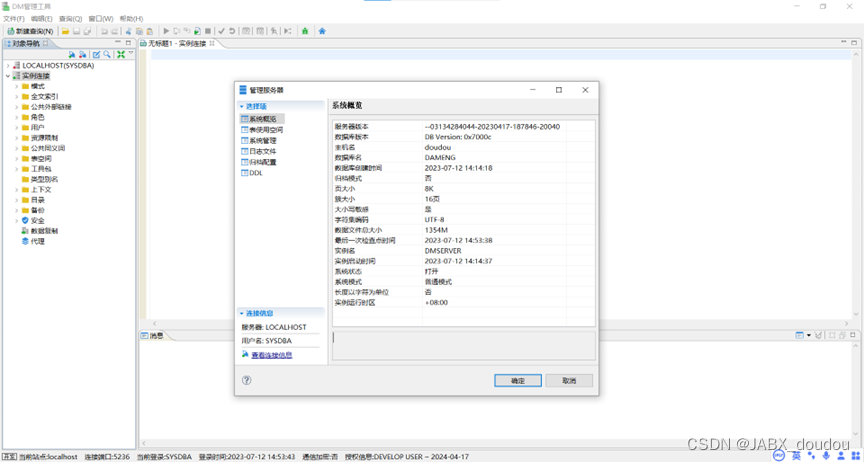Click the 查看连接信息 link

tap(272, 356)
